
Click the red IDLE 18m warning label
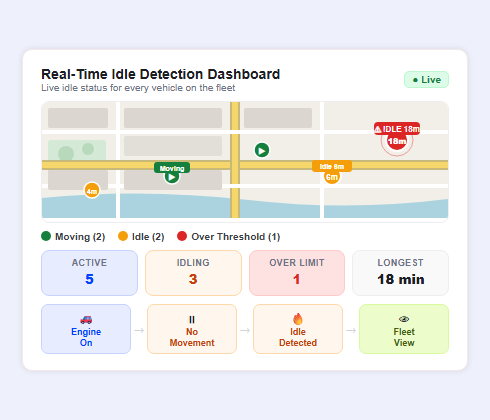coord(397,129)
